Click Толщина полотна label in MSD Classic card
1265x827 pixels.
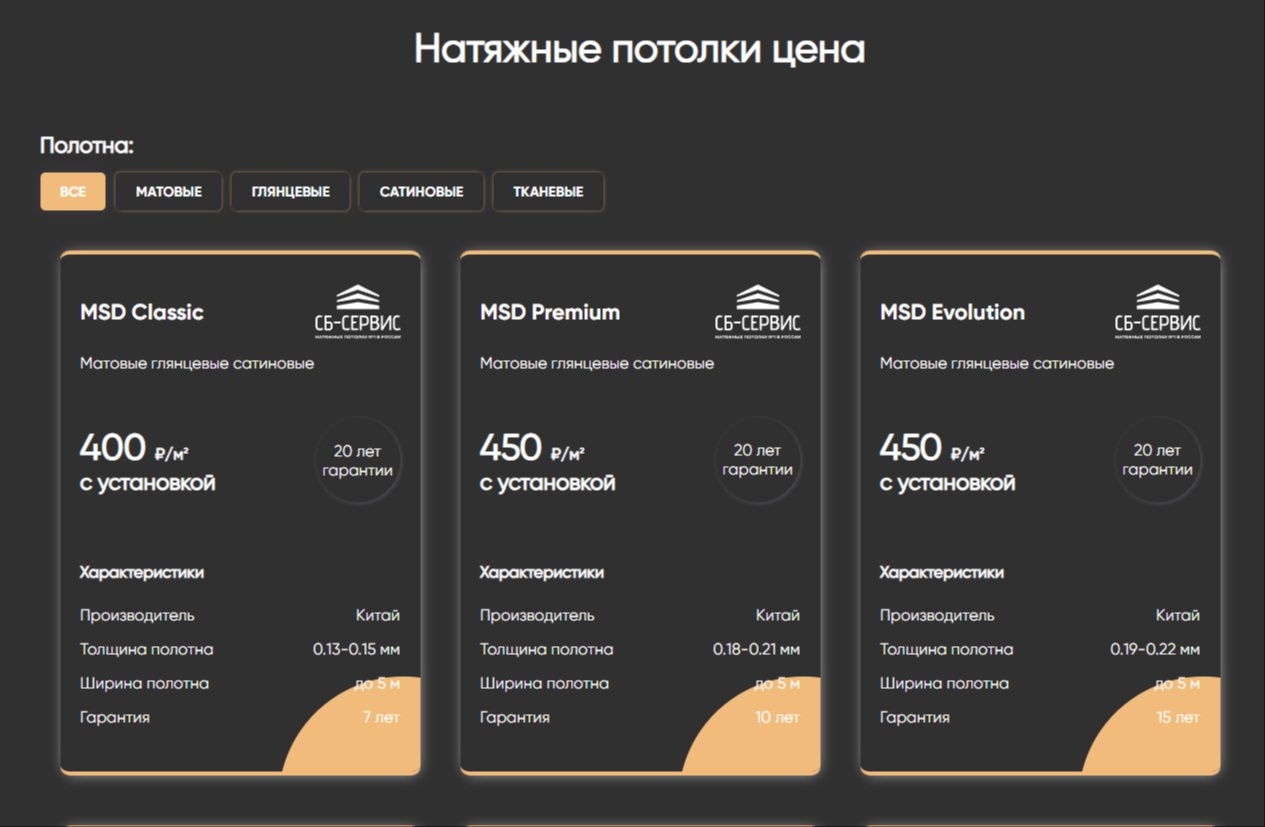[x=147, y=649]
